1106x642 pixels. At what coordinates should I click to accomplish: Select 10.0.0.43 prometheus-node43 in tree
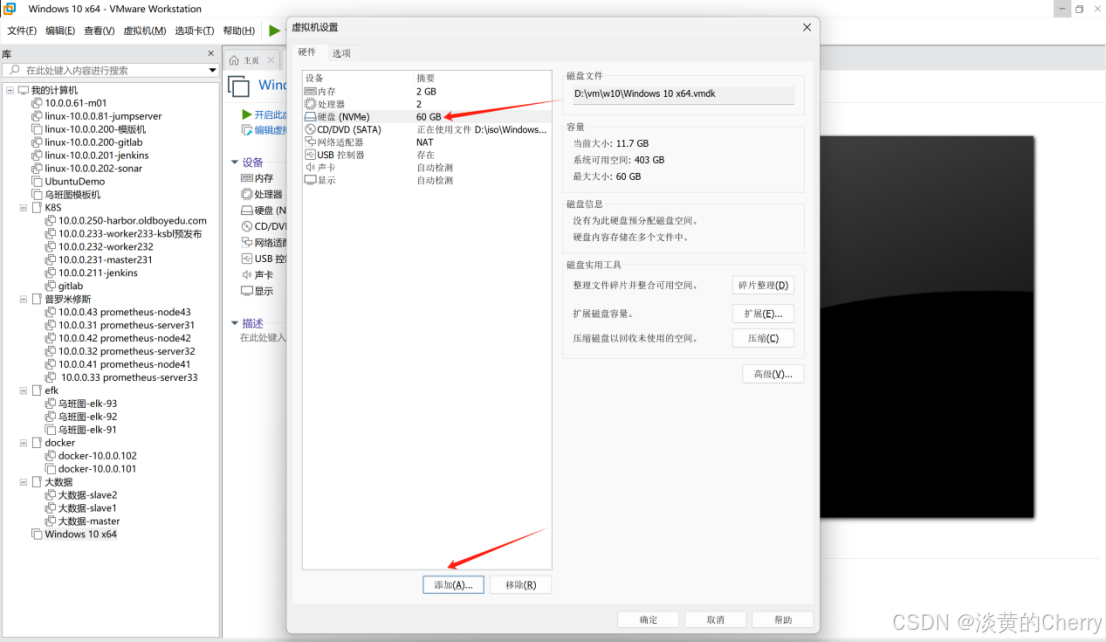click(124, 312)
